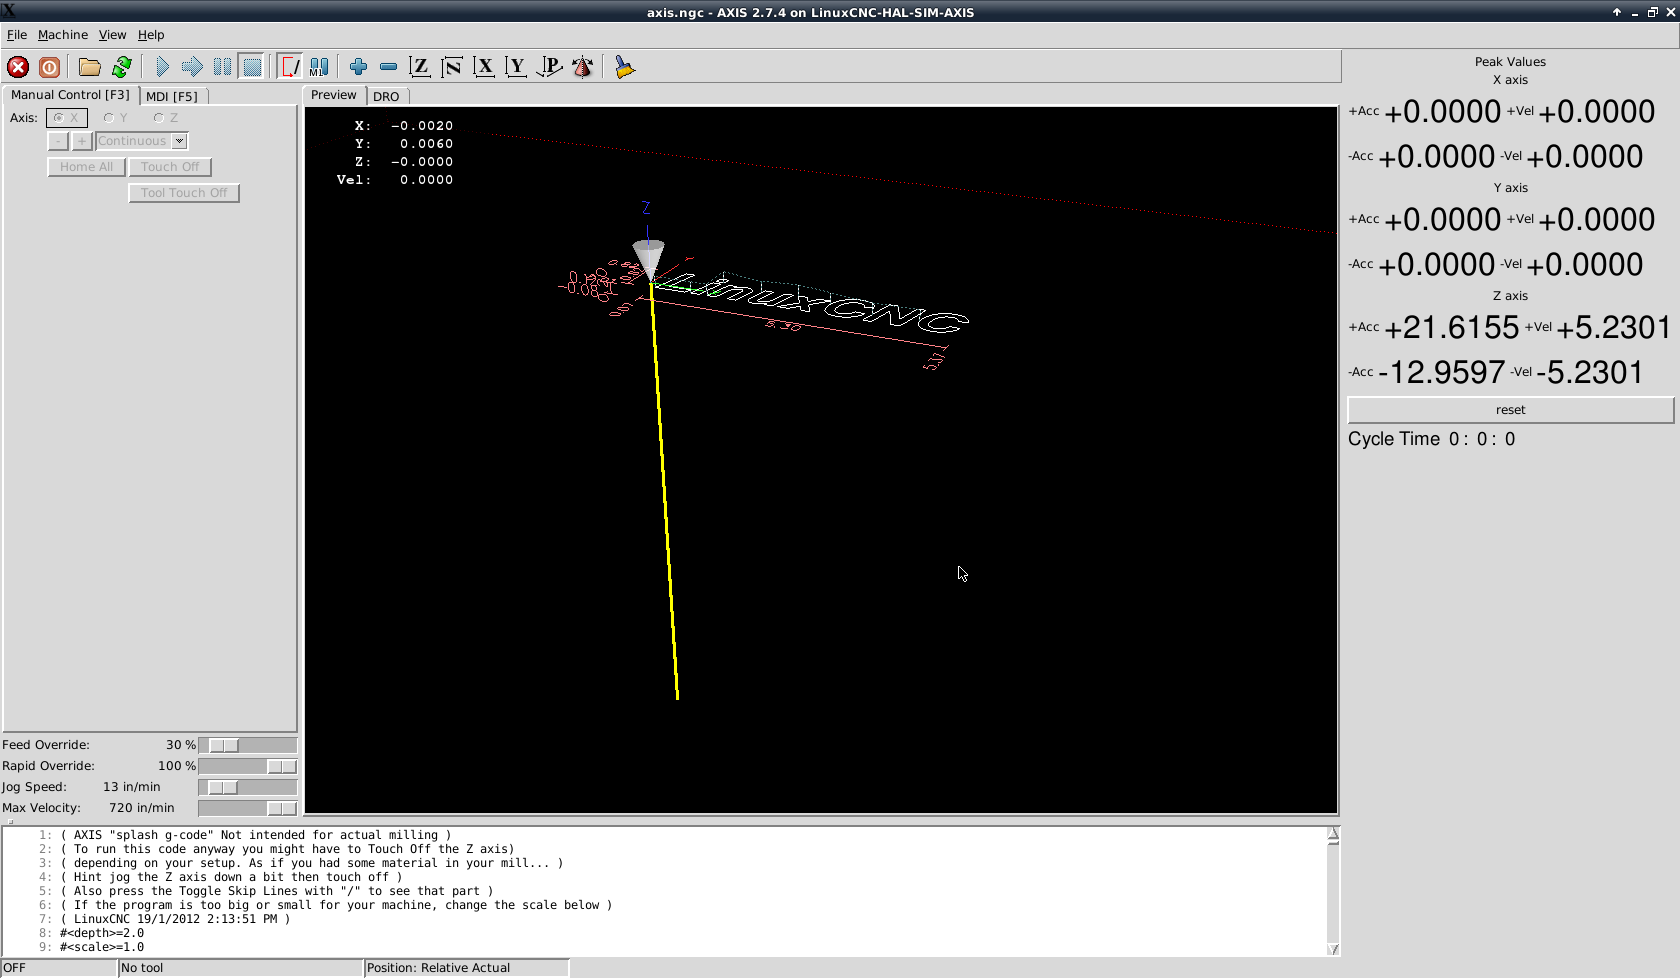Screen dimensions: 1680x978
Task: Click Vel readout in preview overlay
Action: point(395,180)
